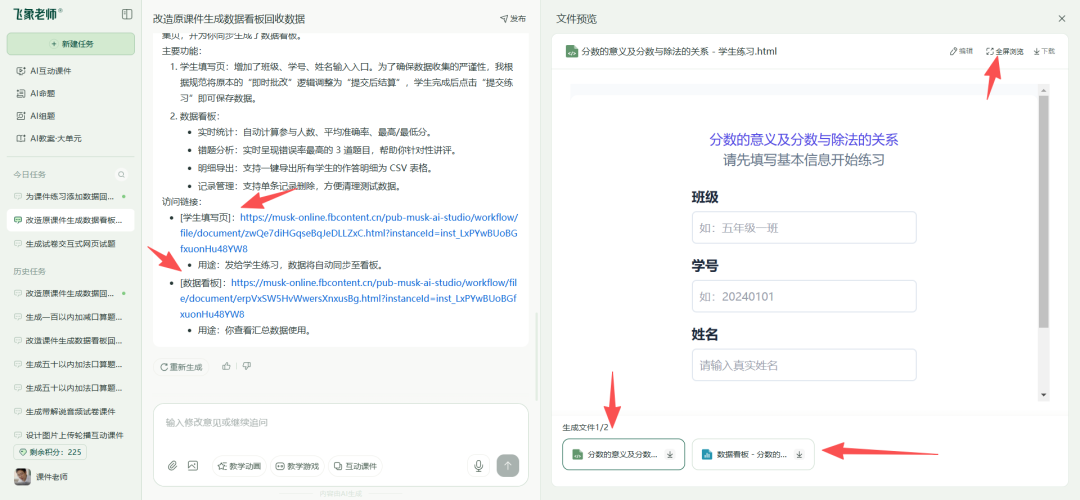Click the microphone voice input icon
The width and height of the screenshot is (1080, 500).
point(478,466)
